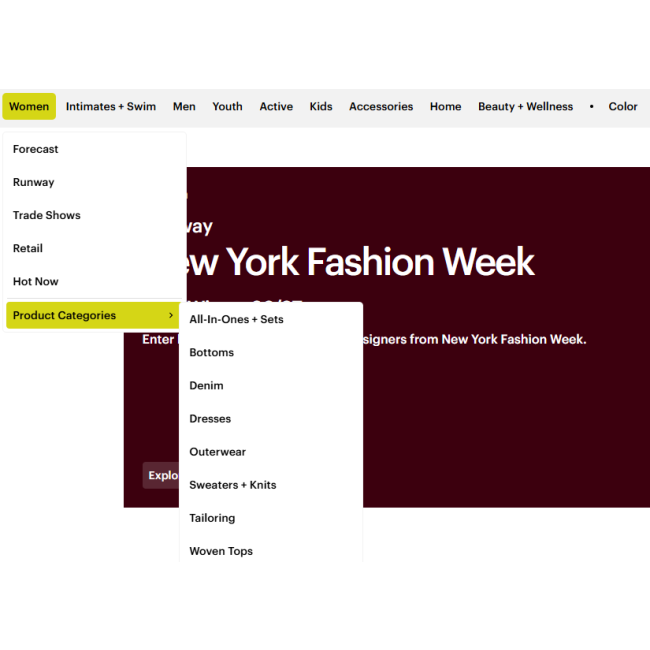Screen dimensions: 650x650
Task: Select Bottoms in the submenu
Action: tap(271, 352)
